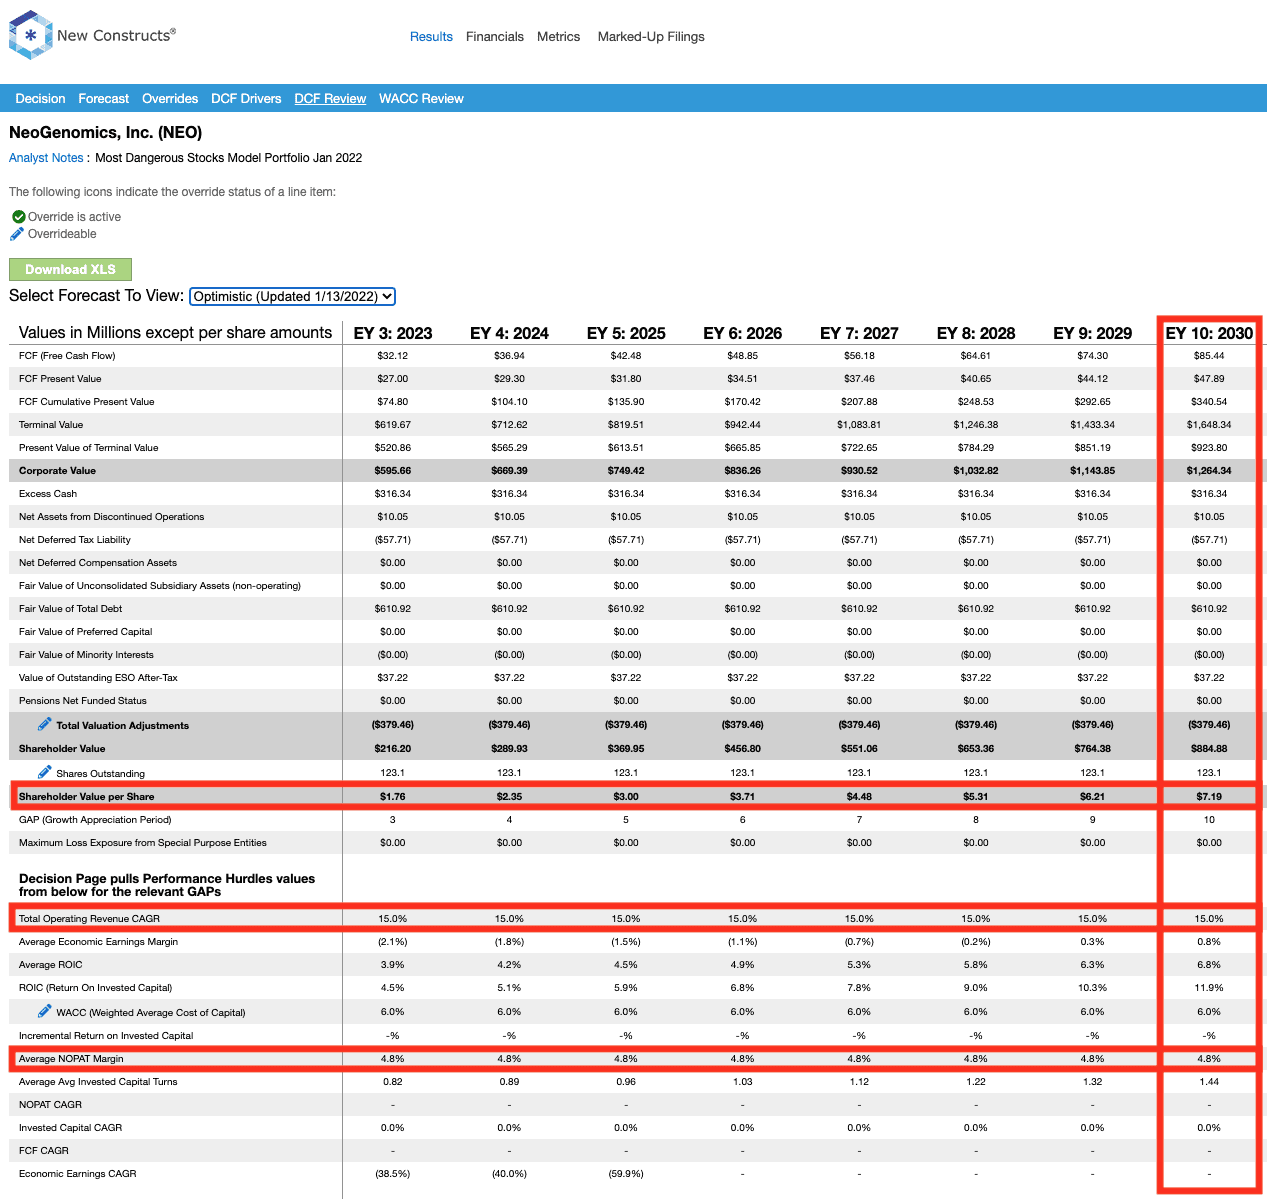Click the (38.5%) Economic Earnings CAGR cell

pos(393,1174)
